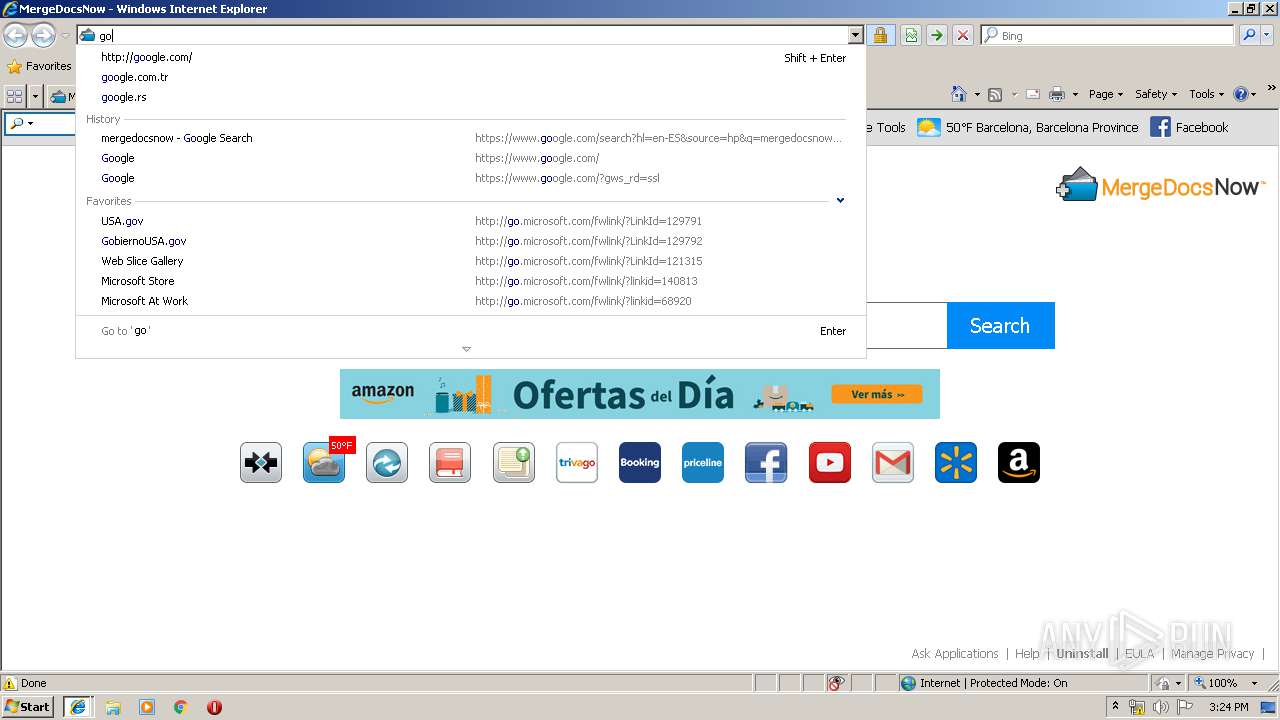Click the Bing search magnifier button

1249,35
